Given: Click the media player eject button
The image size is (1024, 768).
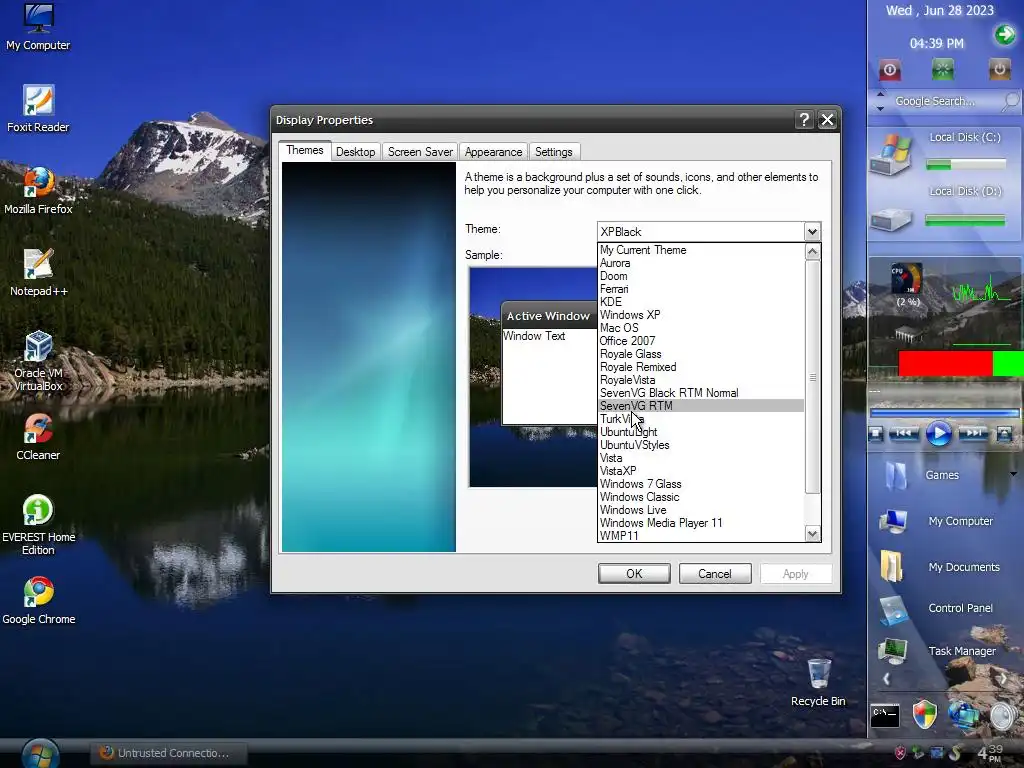Looking at the screenshot, I should [x=1004, y=434].
